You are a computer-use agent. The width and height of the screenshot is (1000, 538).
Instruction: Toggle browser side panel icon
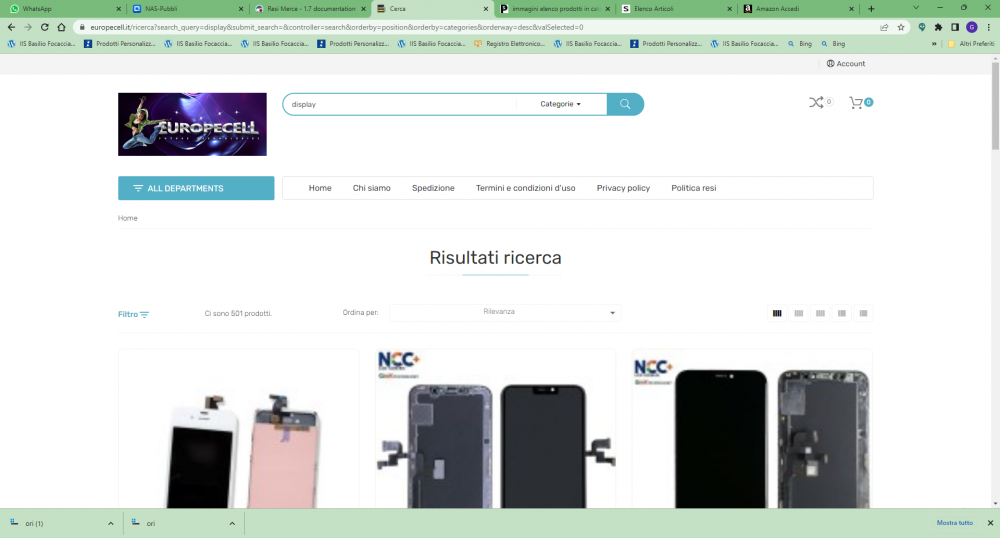click(x=955, y=27)
